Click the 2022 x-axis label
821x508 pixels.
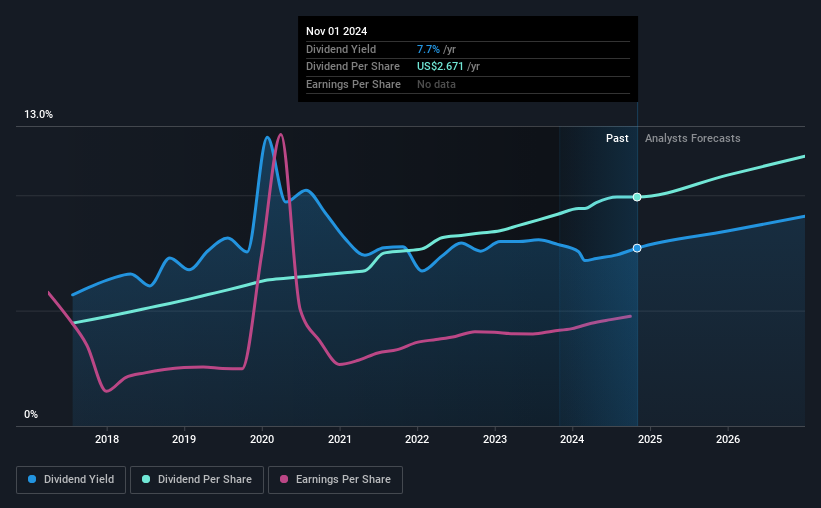[x=417, y=439]
